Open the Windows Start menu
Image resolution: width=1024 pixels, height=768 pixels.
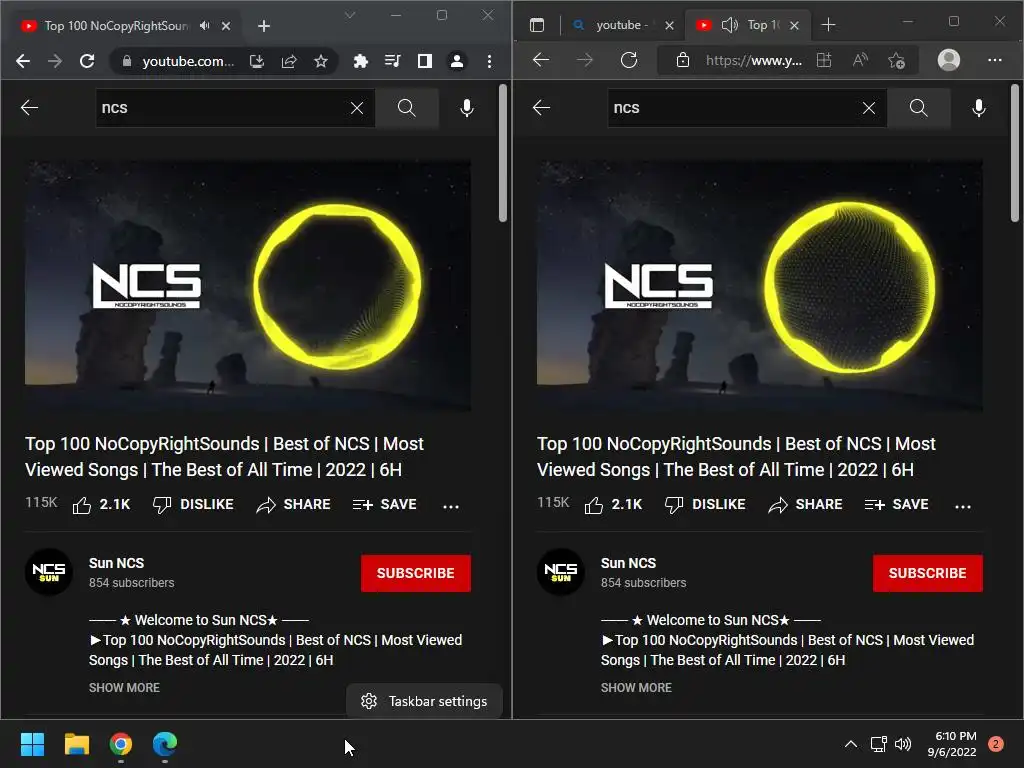coord(32,744)
